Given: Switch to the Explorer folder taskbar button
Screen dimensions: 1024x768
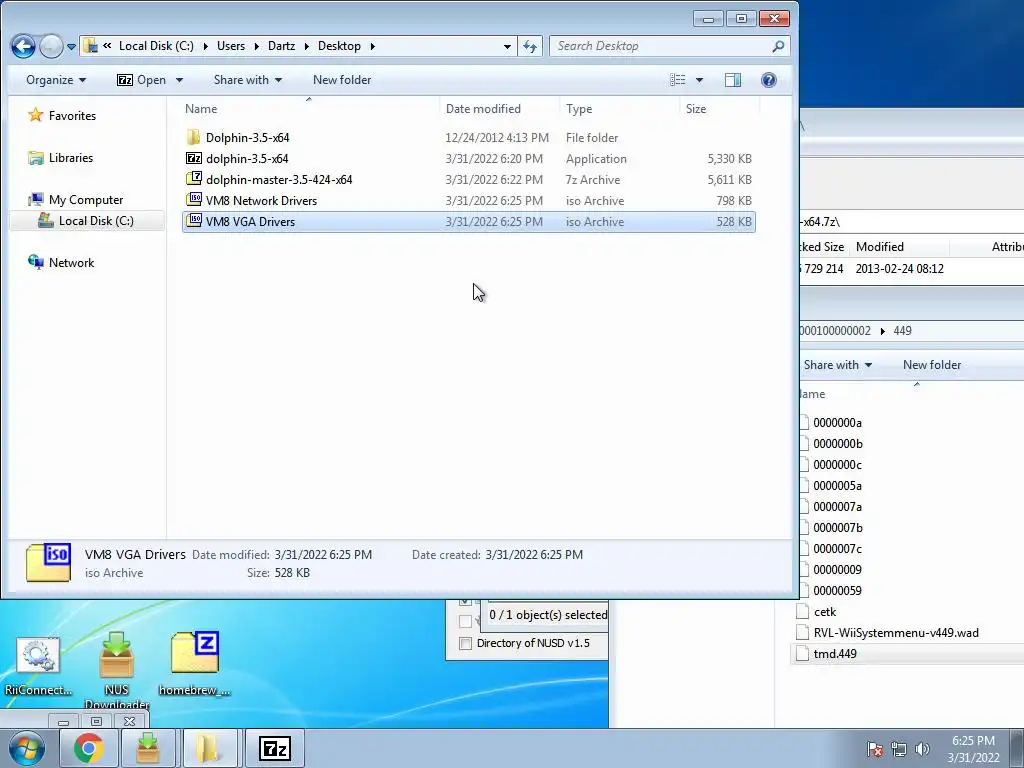Looking at the screenshot, I should click(x=209, y=748).
